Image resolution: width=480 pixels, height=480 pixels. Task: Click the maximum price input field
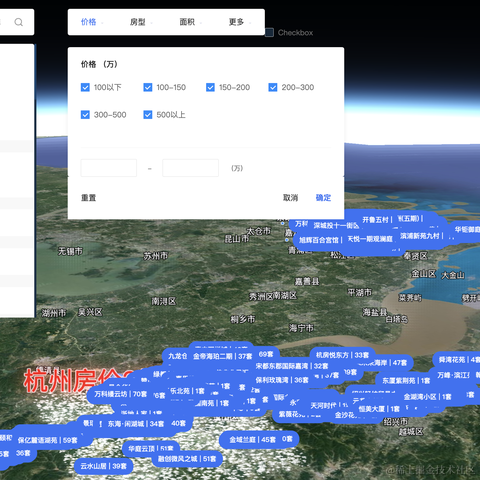190,168
